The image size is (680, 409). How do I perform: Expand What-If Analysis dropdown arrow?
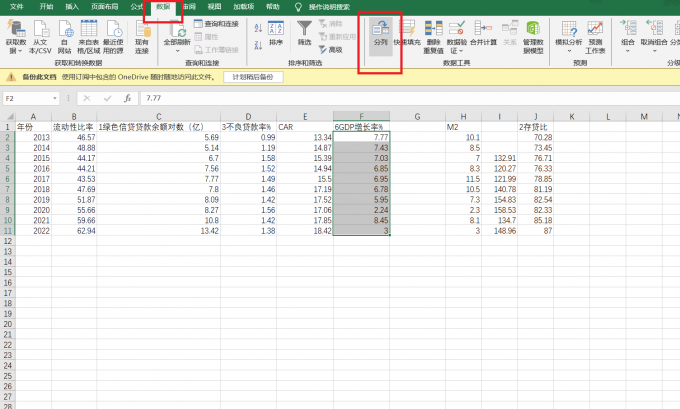[569, 51]
